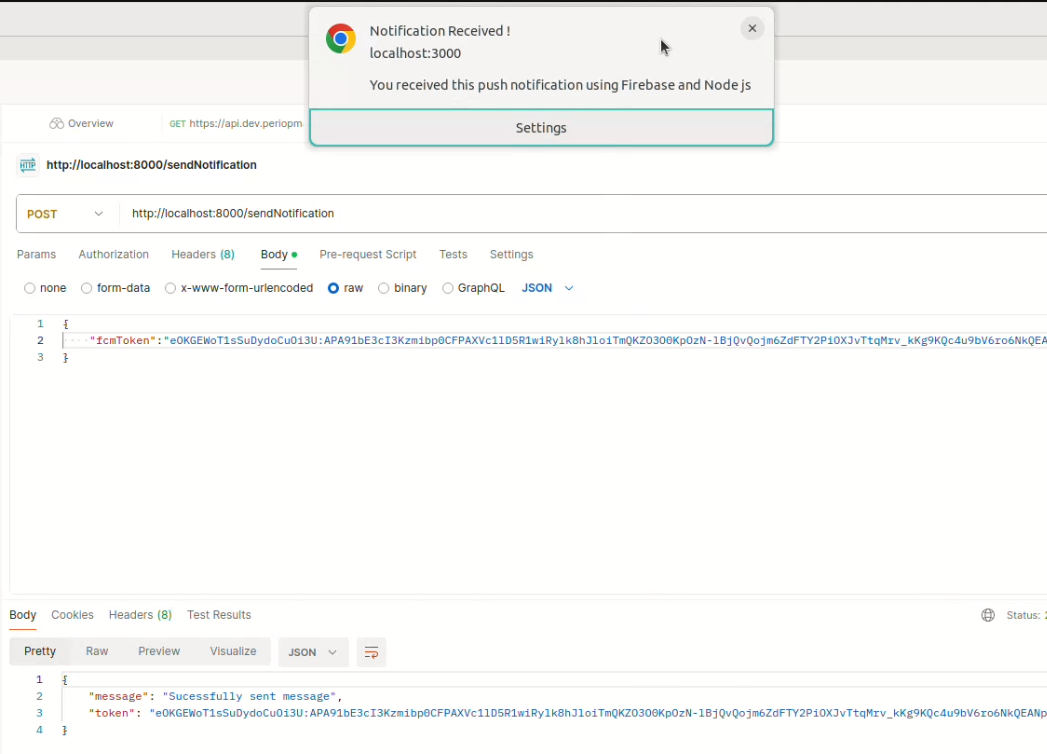This screenshot has width=1047, height=754.
Task: Click the Overview tab icon
Action: (x=56, y=124)
